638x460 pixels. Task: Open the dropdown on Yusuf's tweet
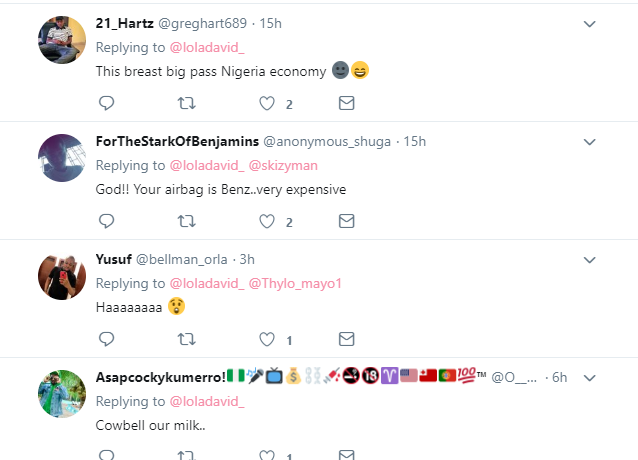[x=590, y=259]
